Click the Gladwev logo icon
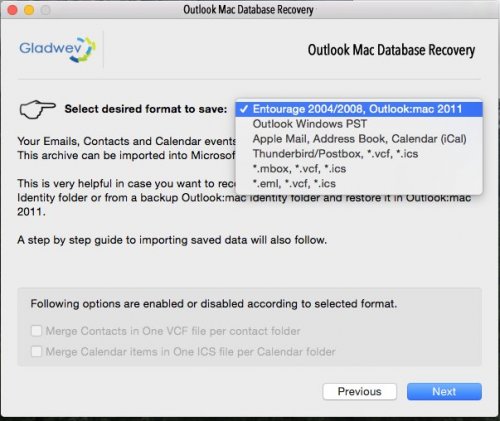 [x=57, y=49]
